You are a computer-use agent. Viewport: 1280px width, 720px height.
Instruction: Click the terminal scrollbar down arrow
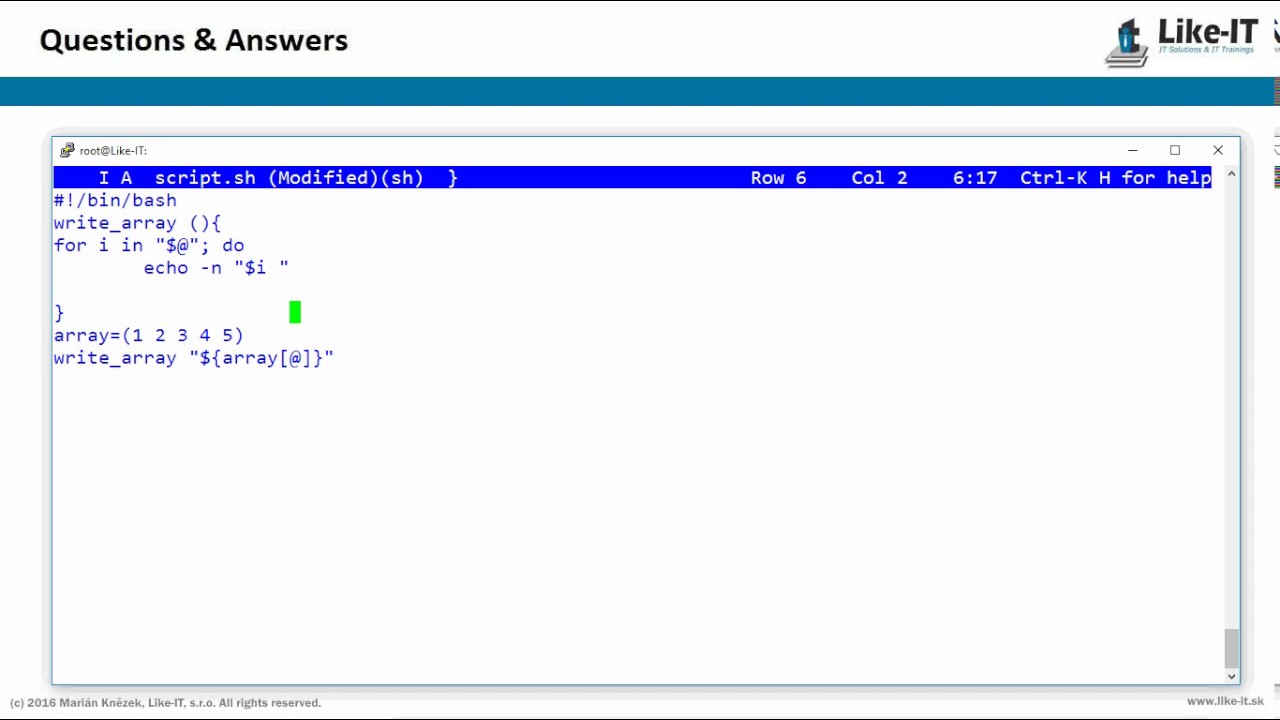point(1231,676)
